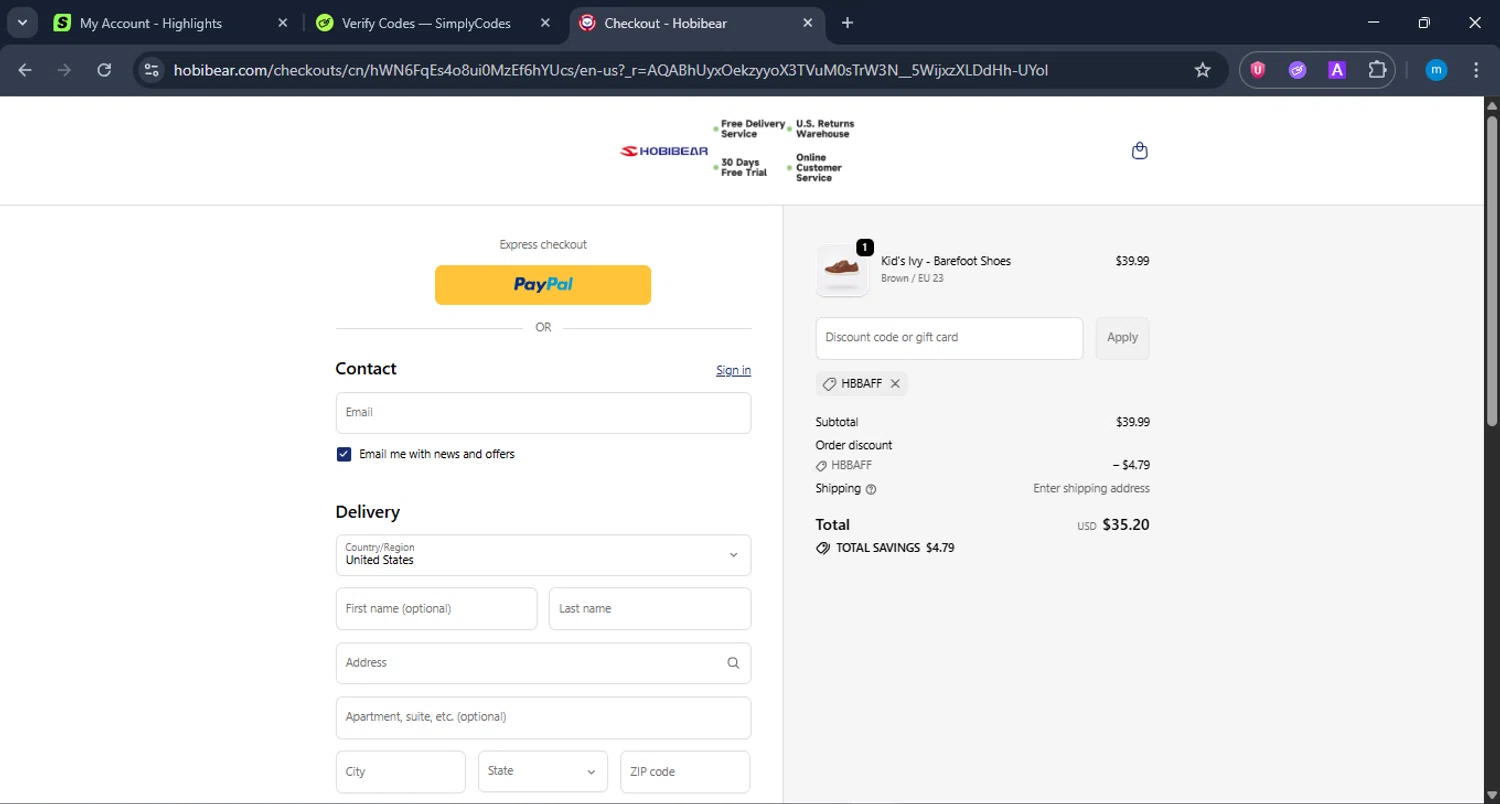
Task: Open the browser Extensions puzzle icon
Action: [1377, 70]
